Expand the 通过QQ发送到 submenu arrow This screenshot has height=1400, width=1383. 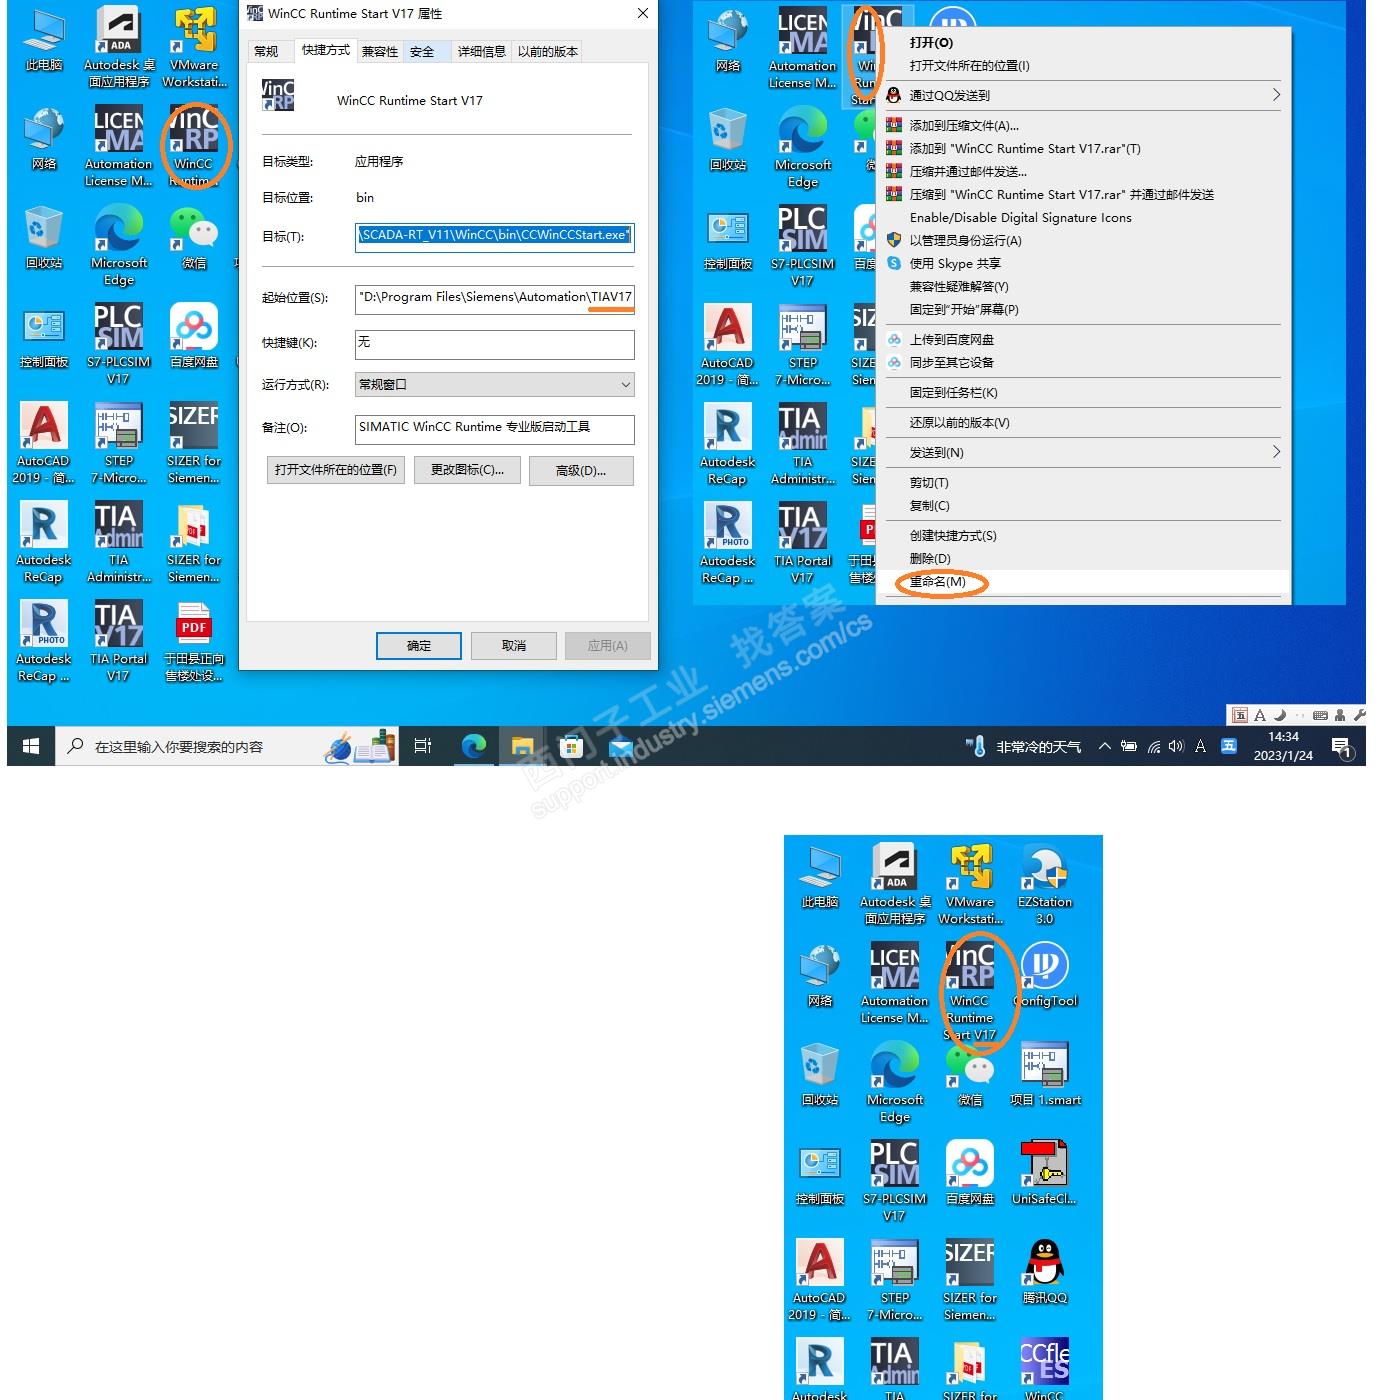[1275, 95]
